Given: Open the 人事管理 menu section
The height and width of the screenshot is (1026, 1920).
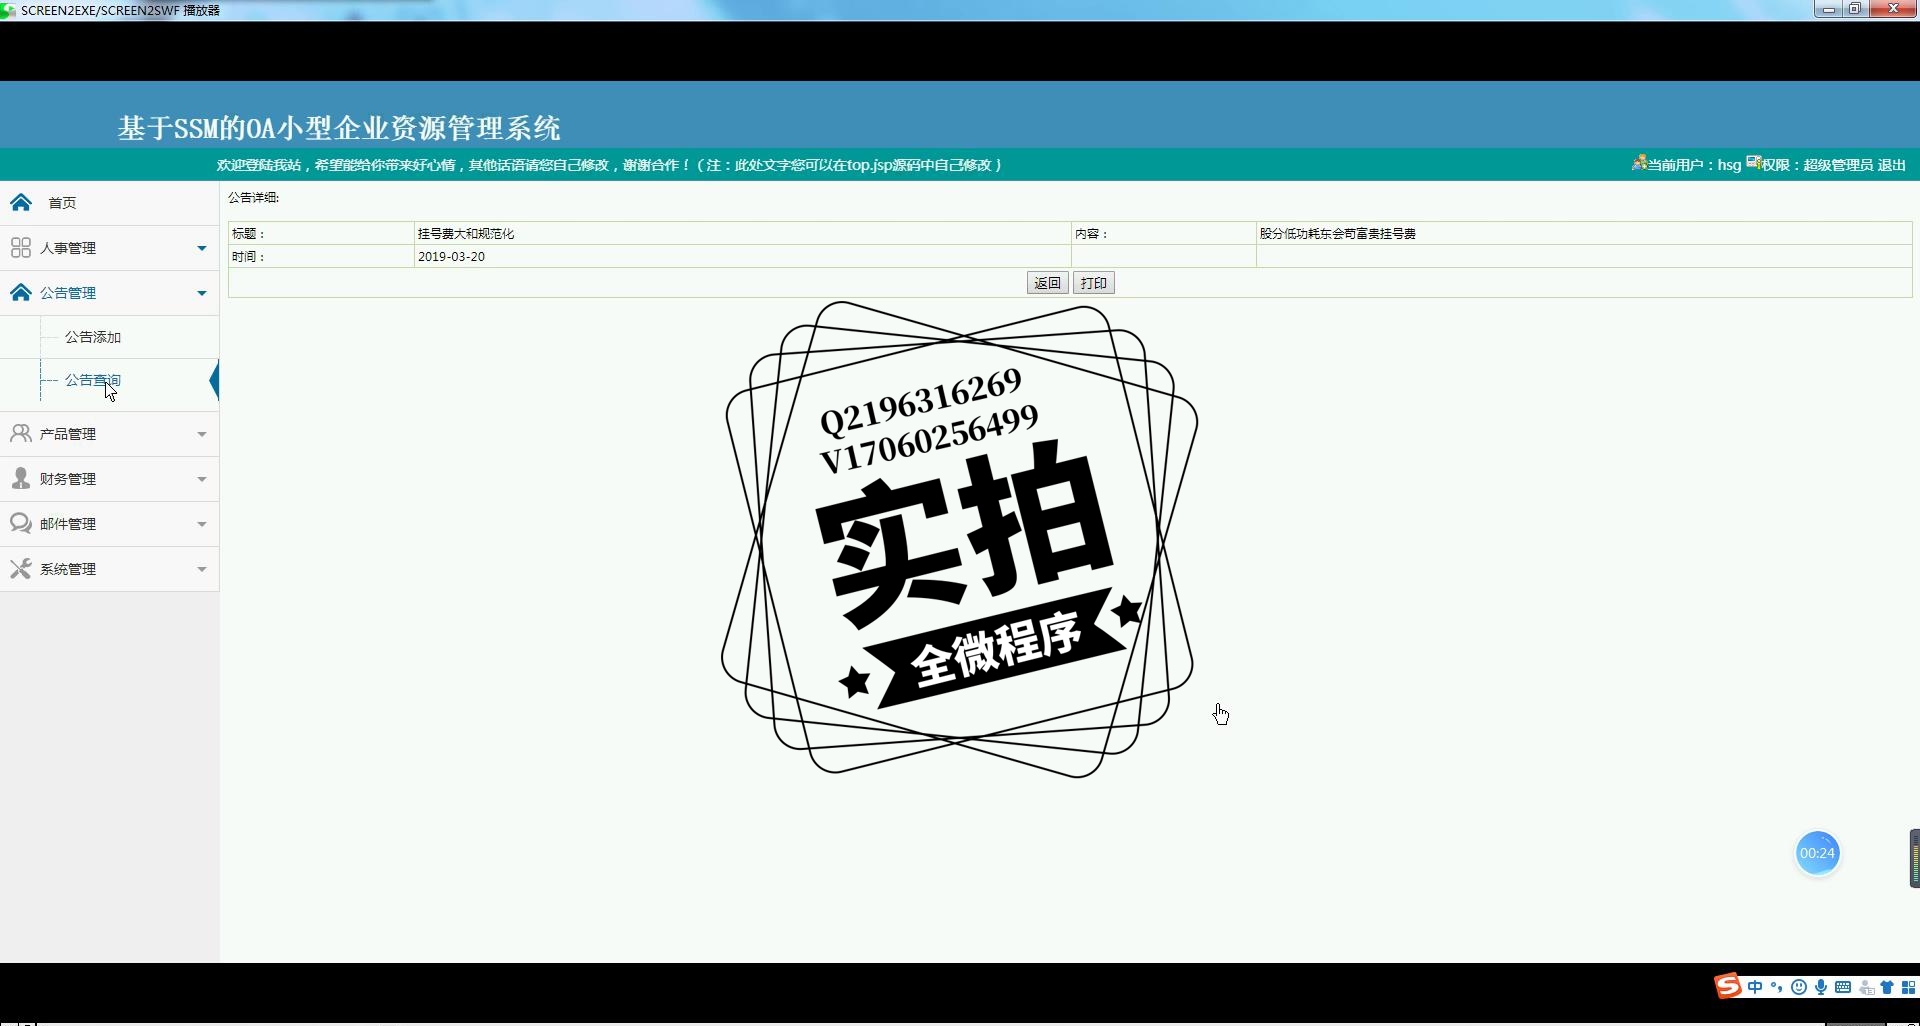Looking at the screenshot, I should [x=109, y=247].
